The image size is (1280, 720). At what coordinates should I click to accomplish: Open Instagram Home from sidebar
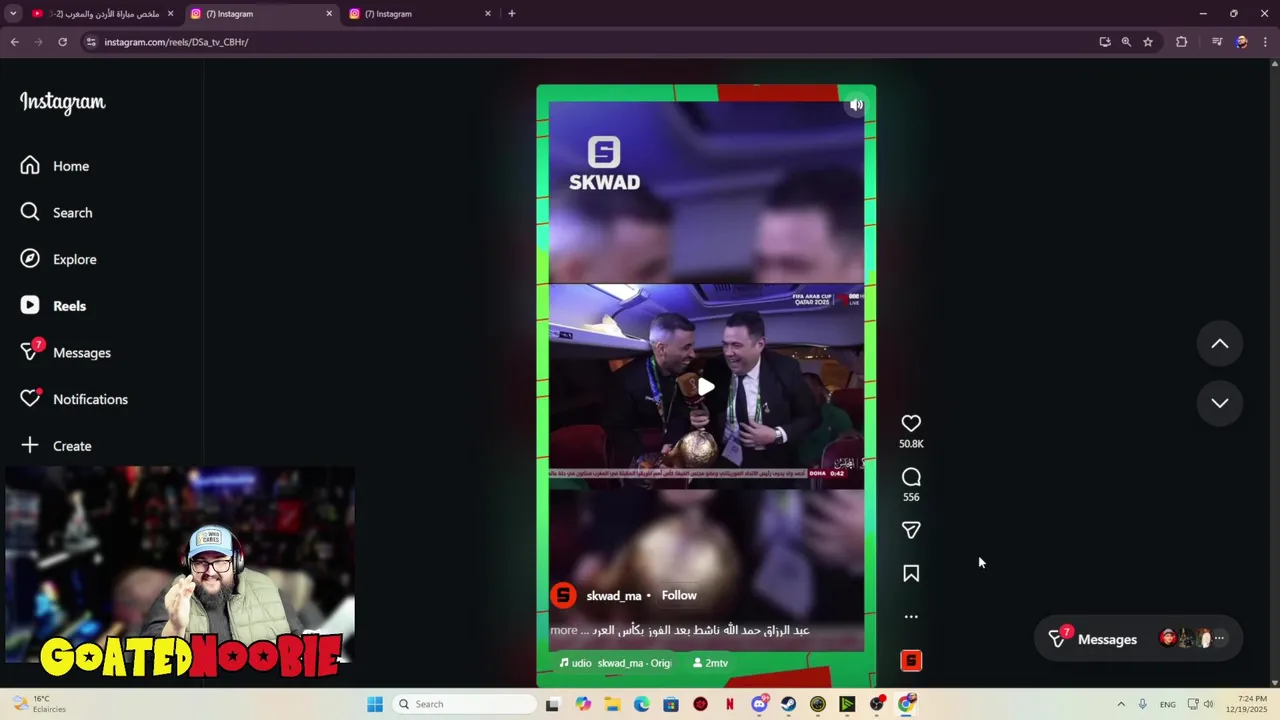pyautogui.click(x=55, y=166)
